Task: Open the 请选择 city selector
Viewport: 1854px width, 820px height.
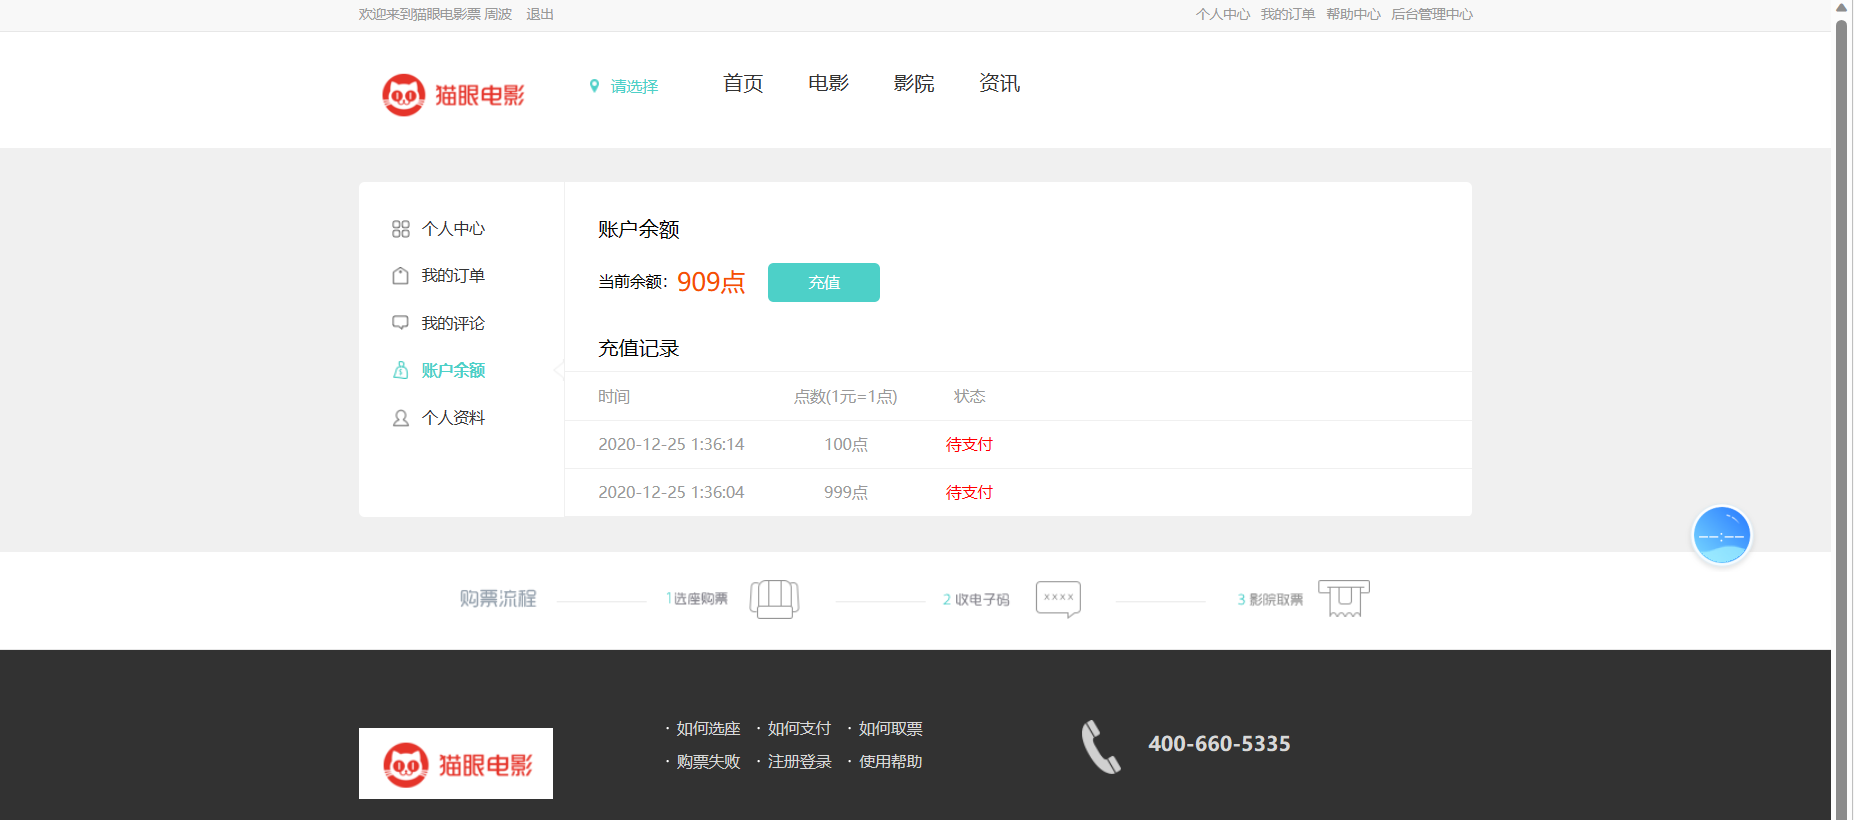Action: pyautogui.click(x=634, y=87)
